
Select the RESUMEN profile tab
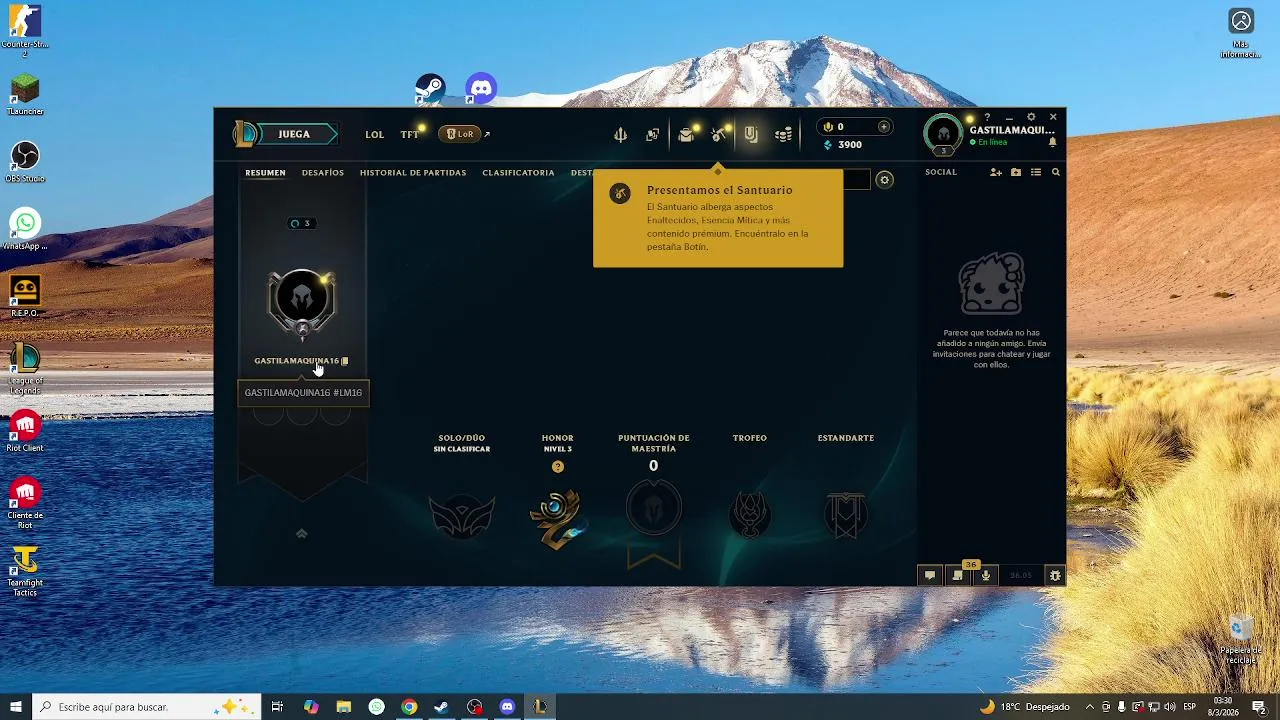265,173
